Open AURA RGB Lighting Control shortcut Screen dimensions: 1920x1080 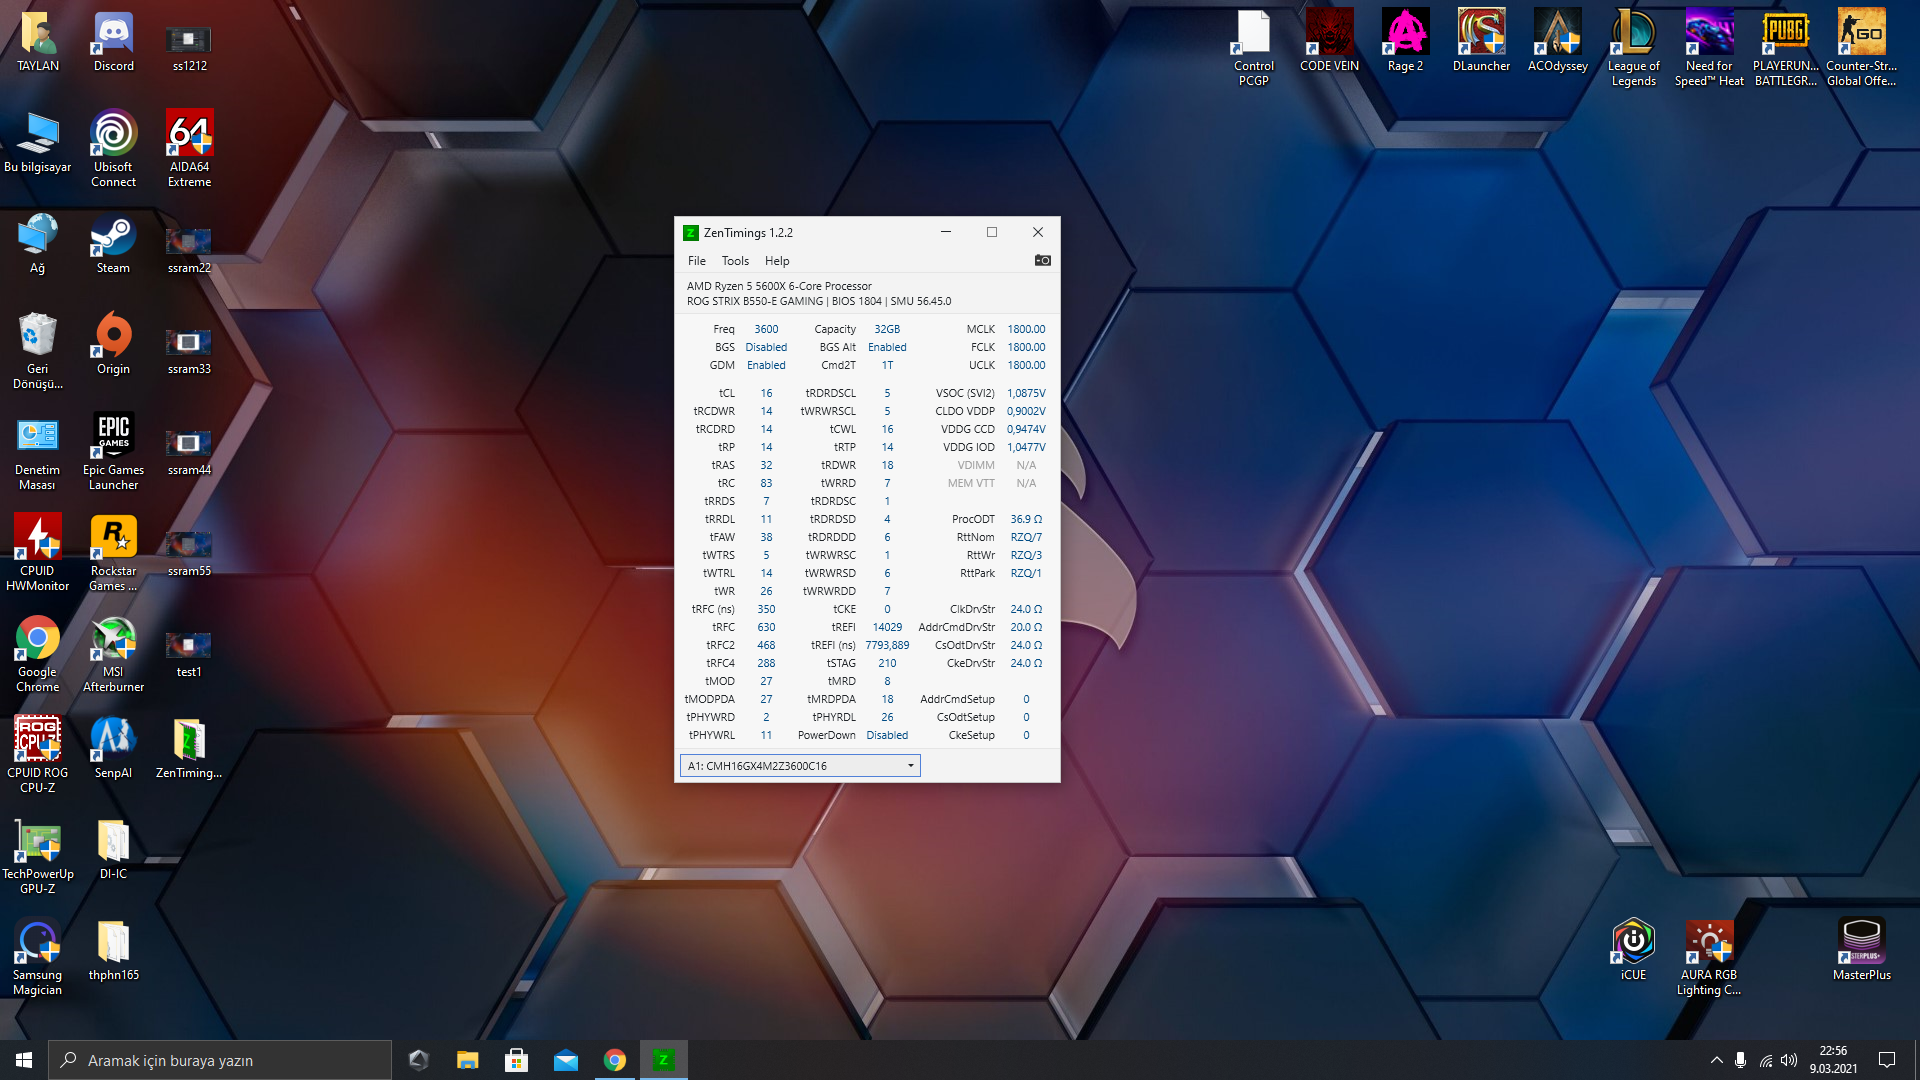click(1710, 956)
